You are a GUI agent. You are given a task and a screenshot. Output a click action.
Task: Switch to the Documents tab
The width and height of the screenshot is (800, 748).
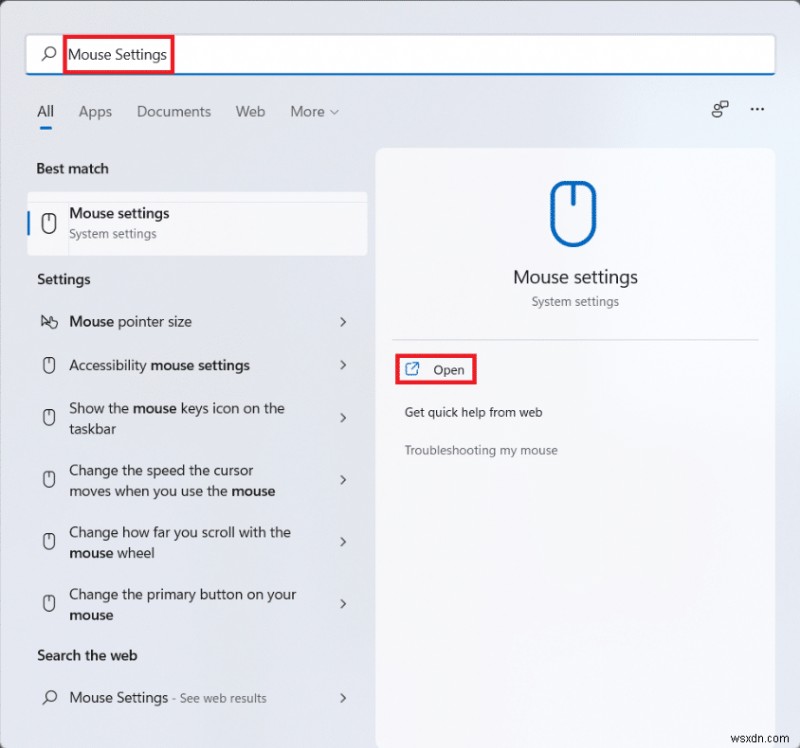(x=173, y=112)
